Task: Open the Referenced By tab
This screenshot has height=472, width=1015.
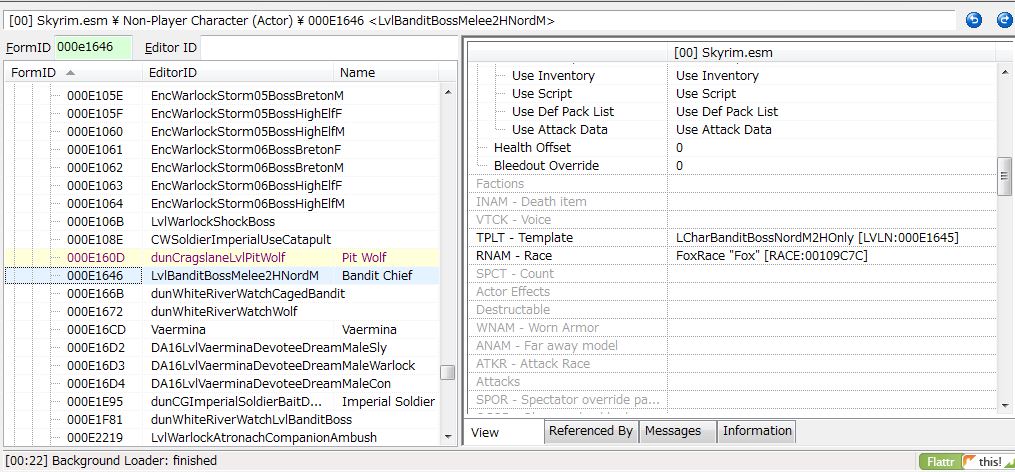Action: tap(591, 431)
